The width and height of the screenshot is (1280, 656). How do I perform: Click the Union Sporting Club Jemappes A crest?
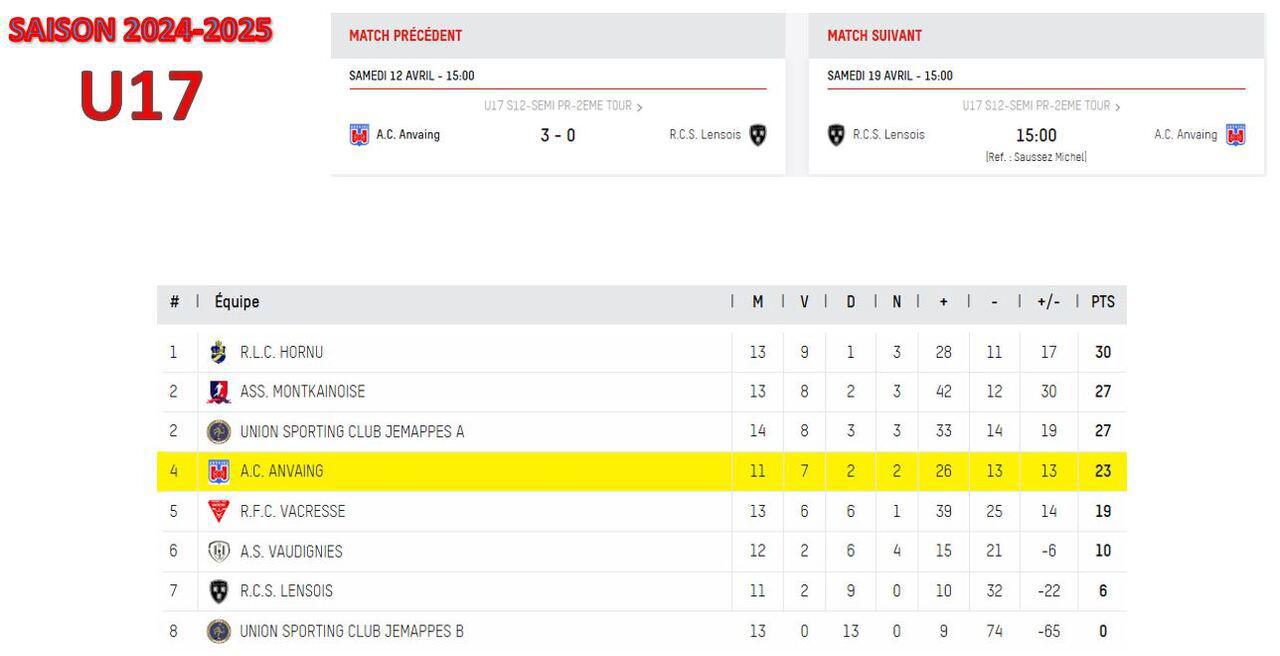218,432
